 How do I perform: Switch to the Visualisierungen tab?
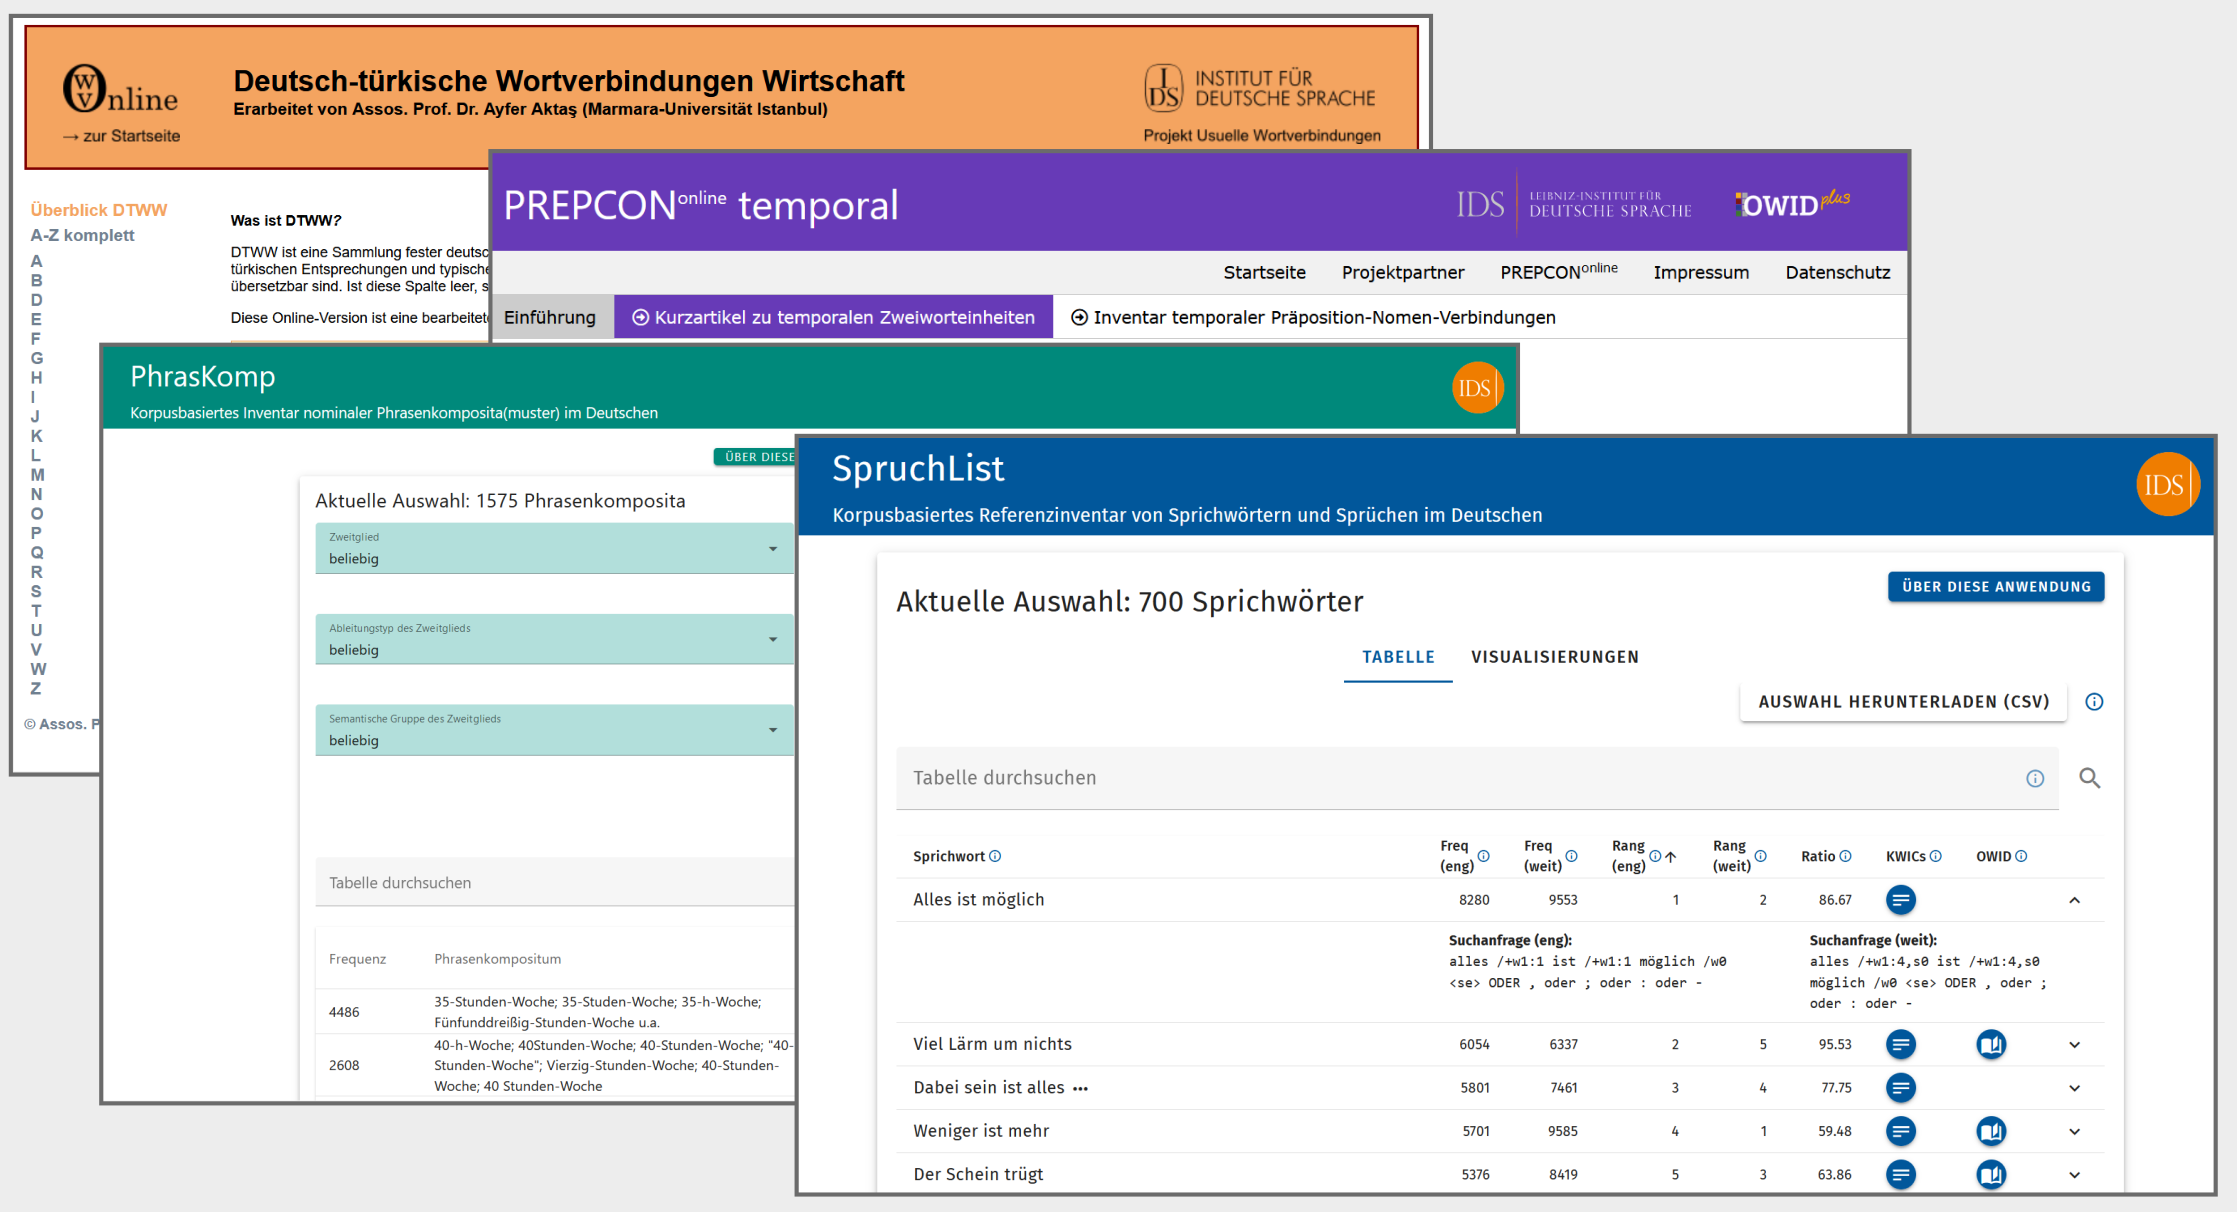(1554, 657)
